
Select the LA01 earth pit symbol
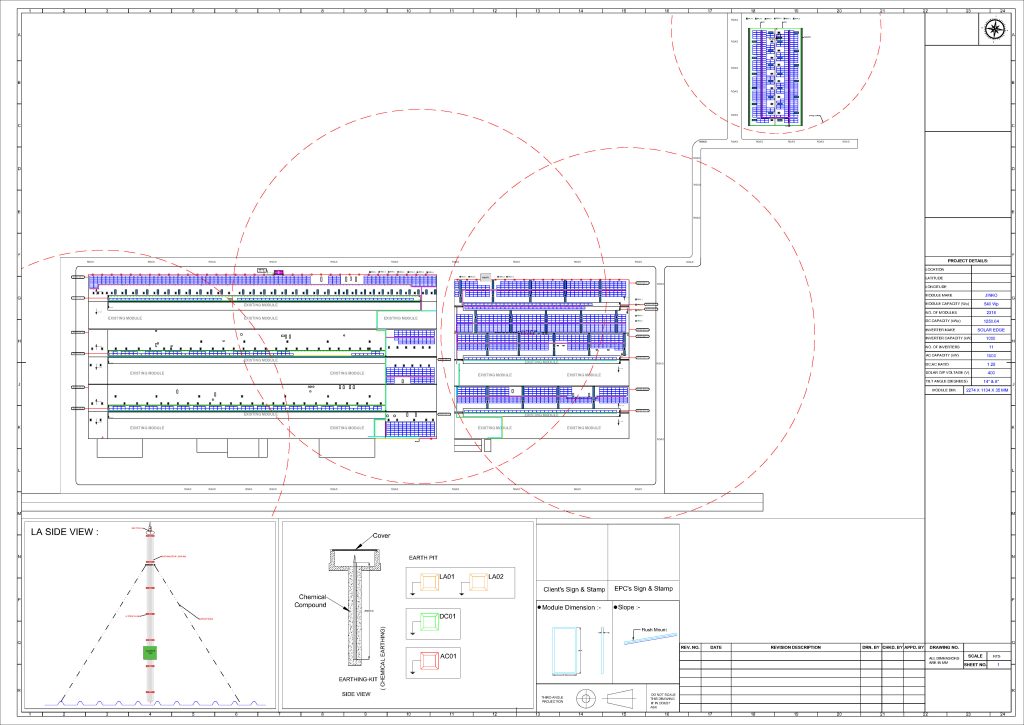pos(428,581)
